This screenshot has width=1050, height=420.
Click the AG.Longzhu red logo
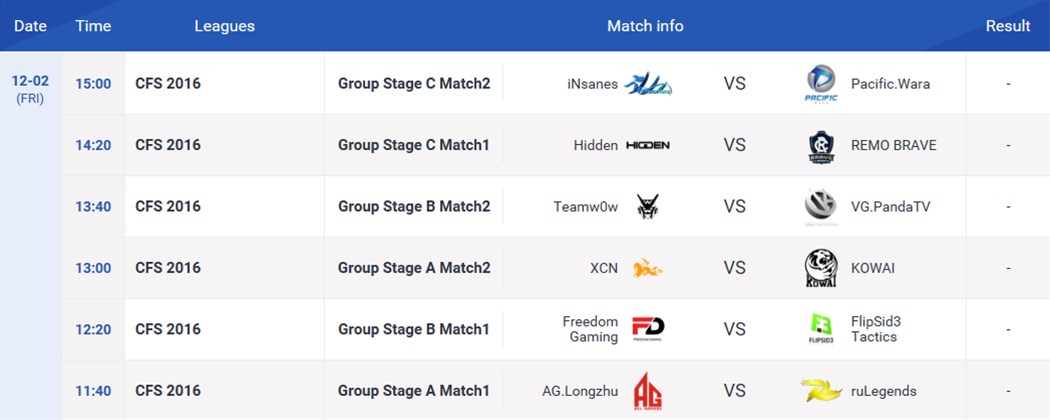tap(648, 391)
